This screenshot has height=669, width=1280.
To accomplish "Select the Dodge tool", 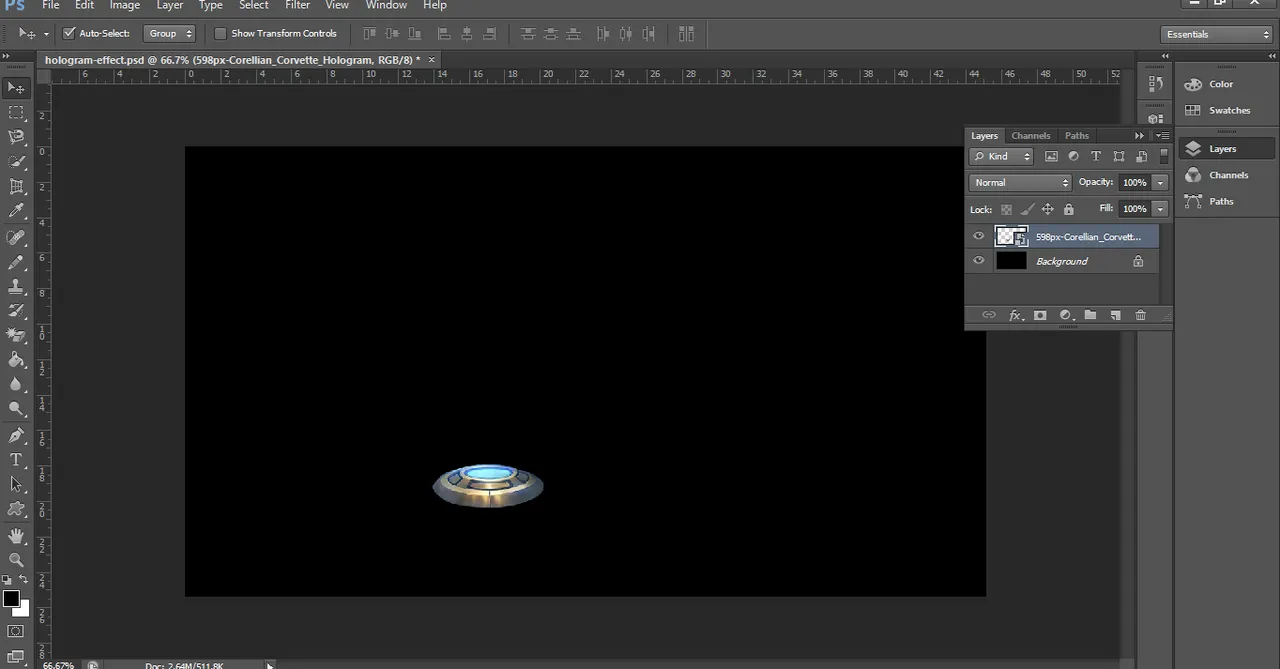I will click(16, 409).
